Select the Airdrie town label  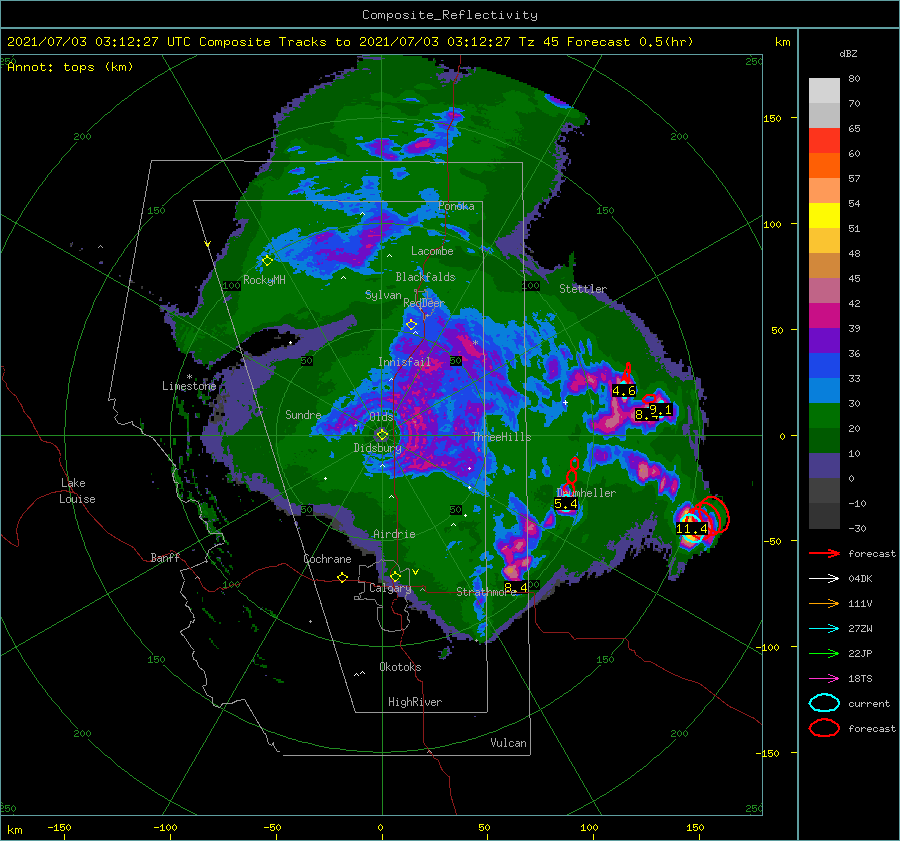394,534
